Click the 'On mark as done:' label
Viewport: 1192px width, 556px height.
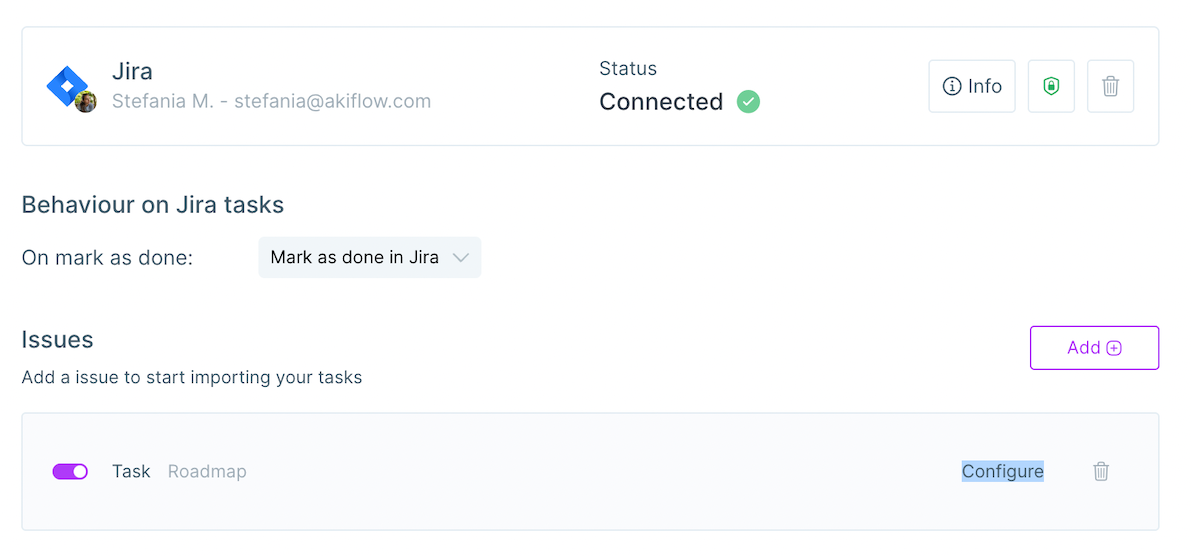[x=107, y=258]
